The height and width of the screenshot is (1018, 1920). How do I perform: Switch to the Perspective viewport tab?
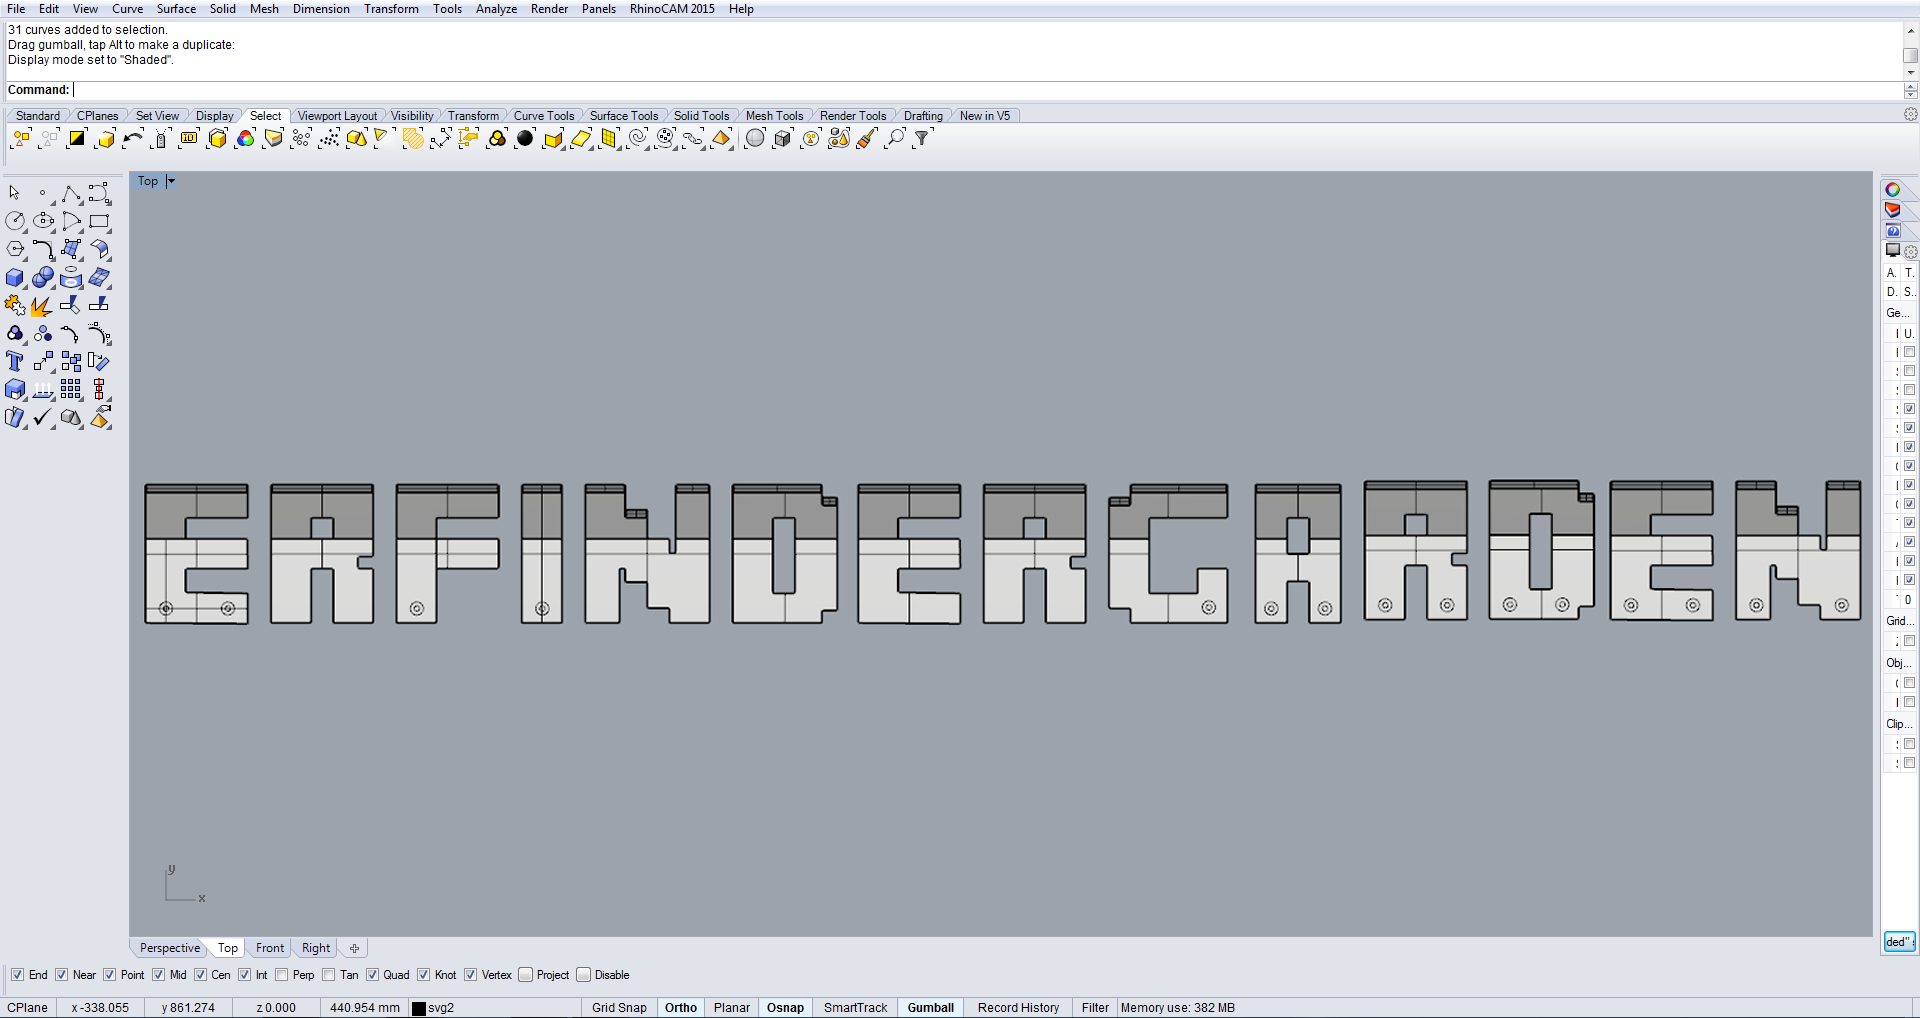pos(170,948)
